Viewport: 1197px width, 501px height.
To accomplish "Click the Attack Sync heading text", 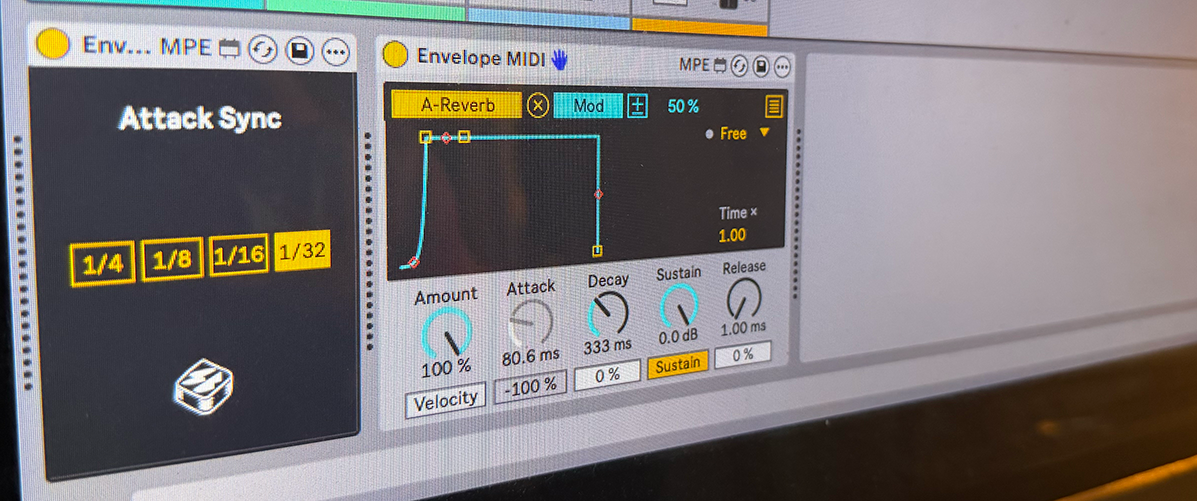I will pyautogui.click(x=201, y=118).
